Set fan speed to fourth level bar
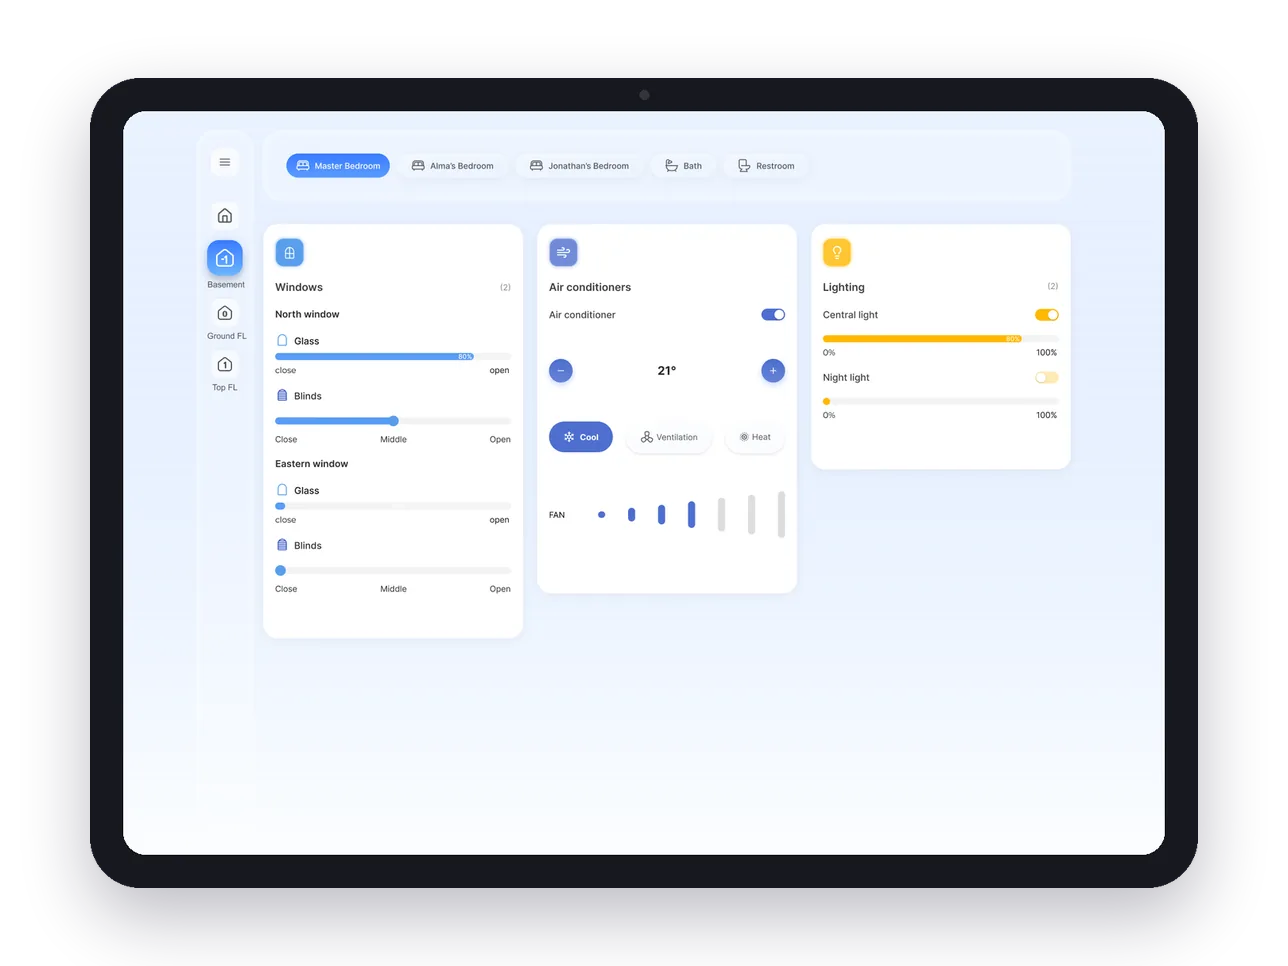Image resolution: width=1288 pixels, height=966 pixels. click(x=691, y=515)
